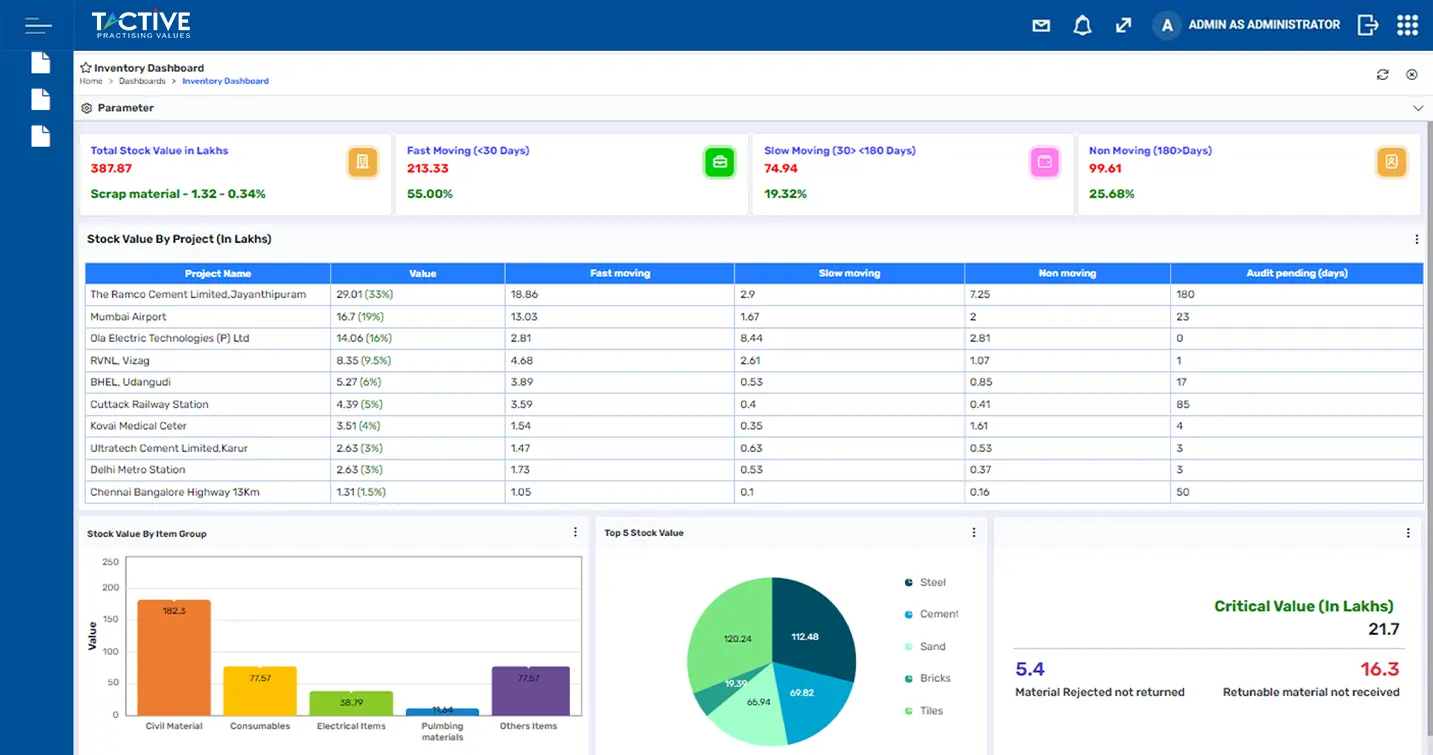Click the admin avatar circle
The width and height of the screenshot is (1433, 755).
pyautogui.click(x=1166, y=25)
